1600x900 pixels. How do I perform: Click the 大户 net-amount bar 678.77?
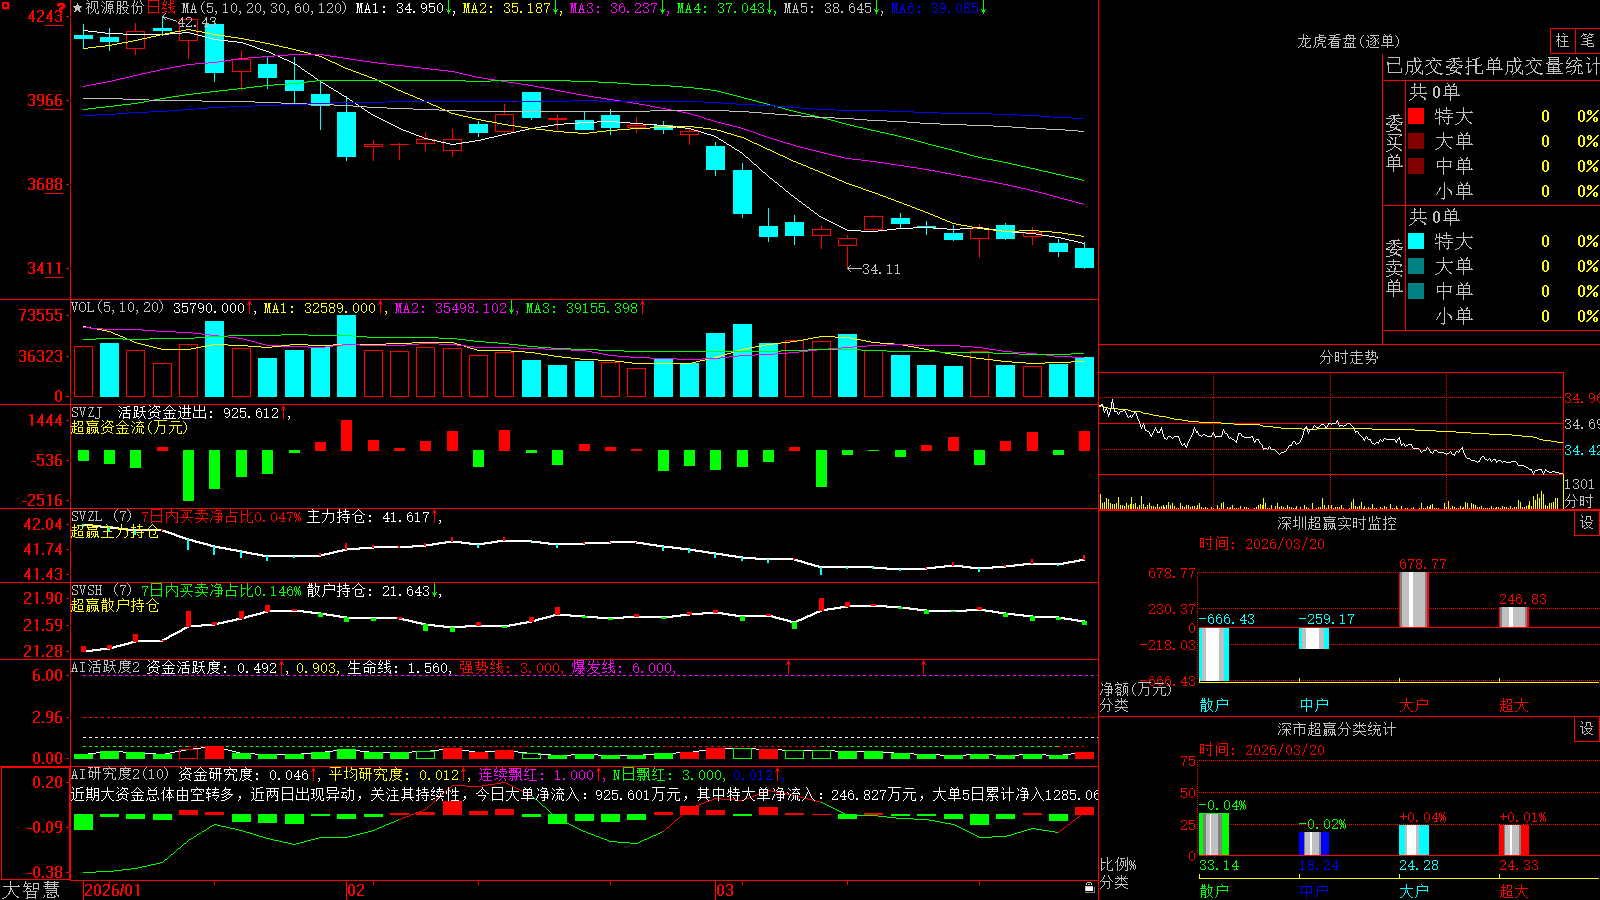tap(1414, 600)
